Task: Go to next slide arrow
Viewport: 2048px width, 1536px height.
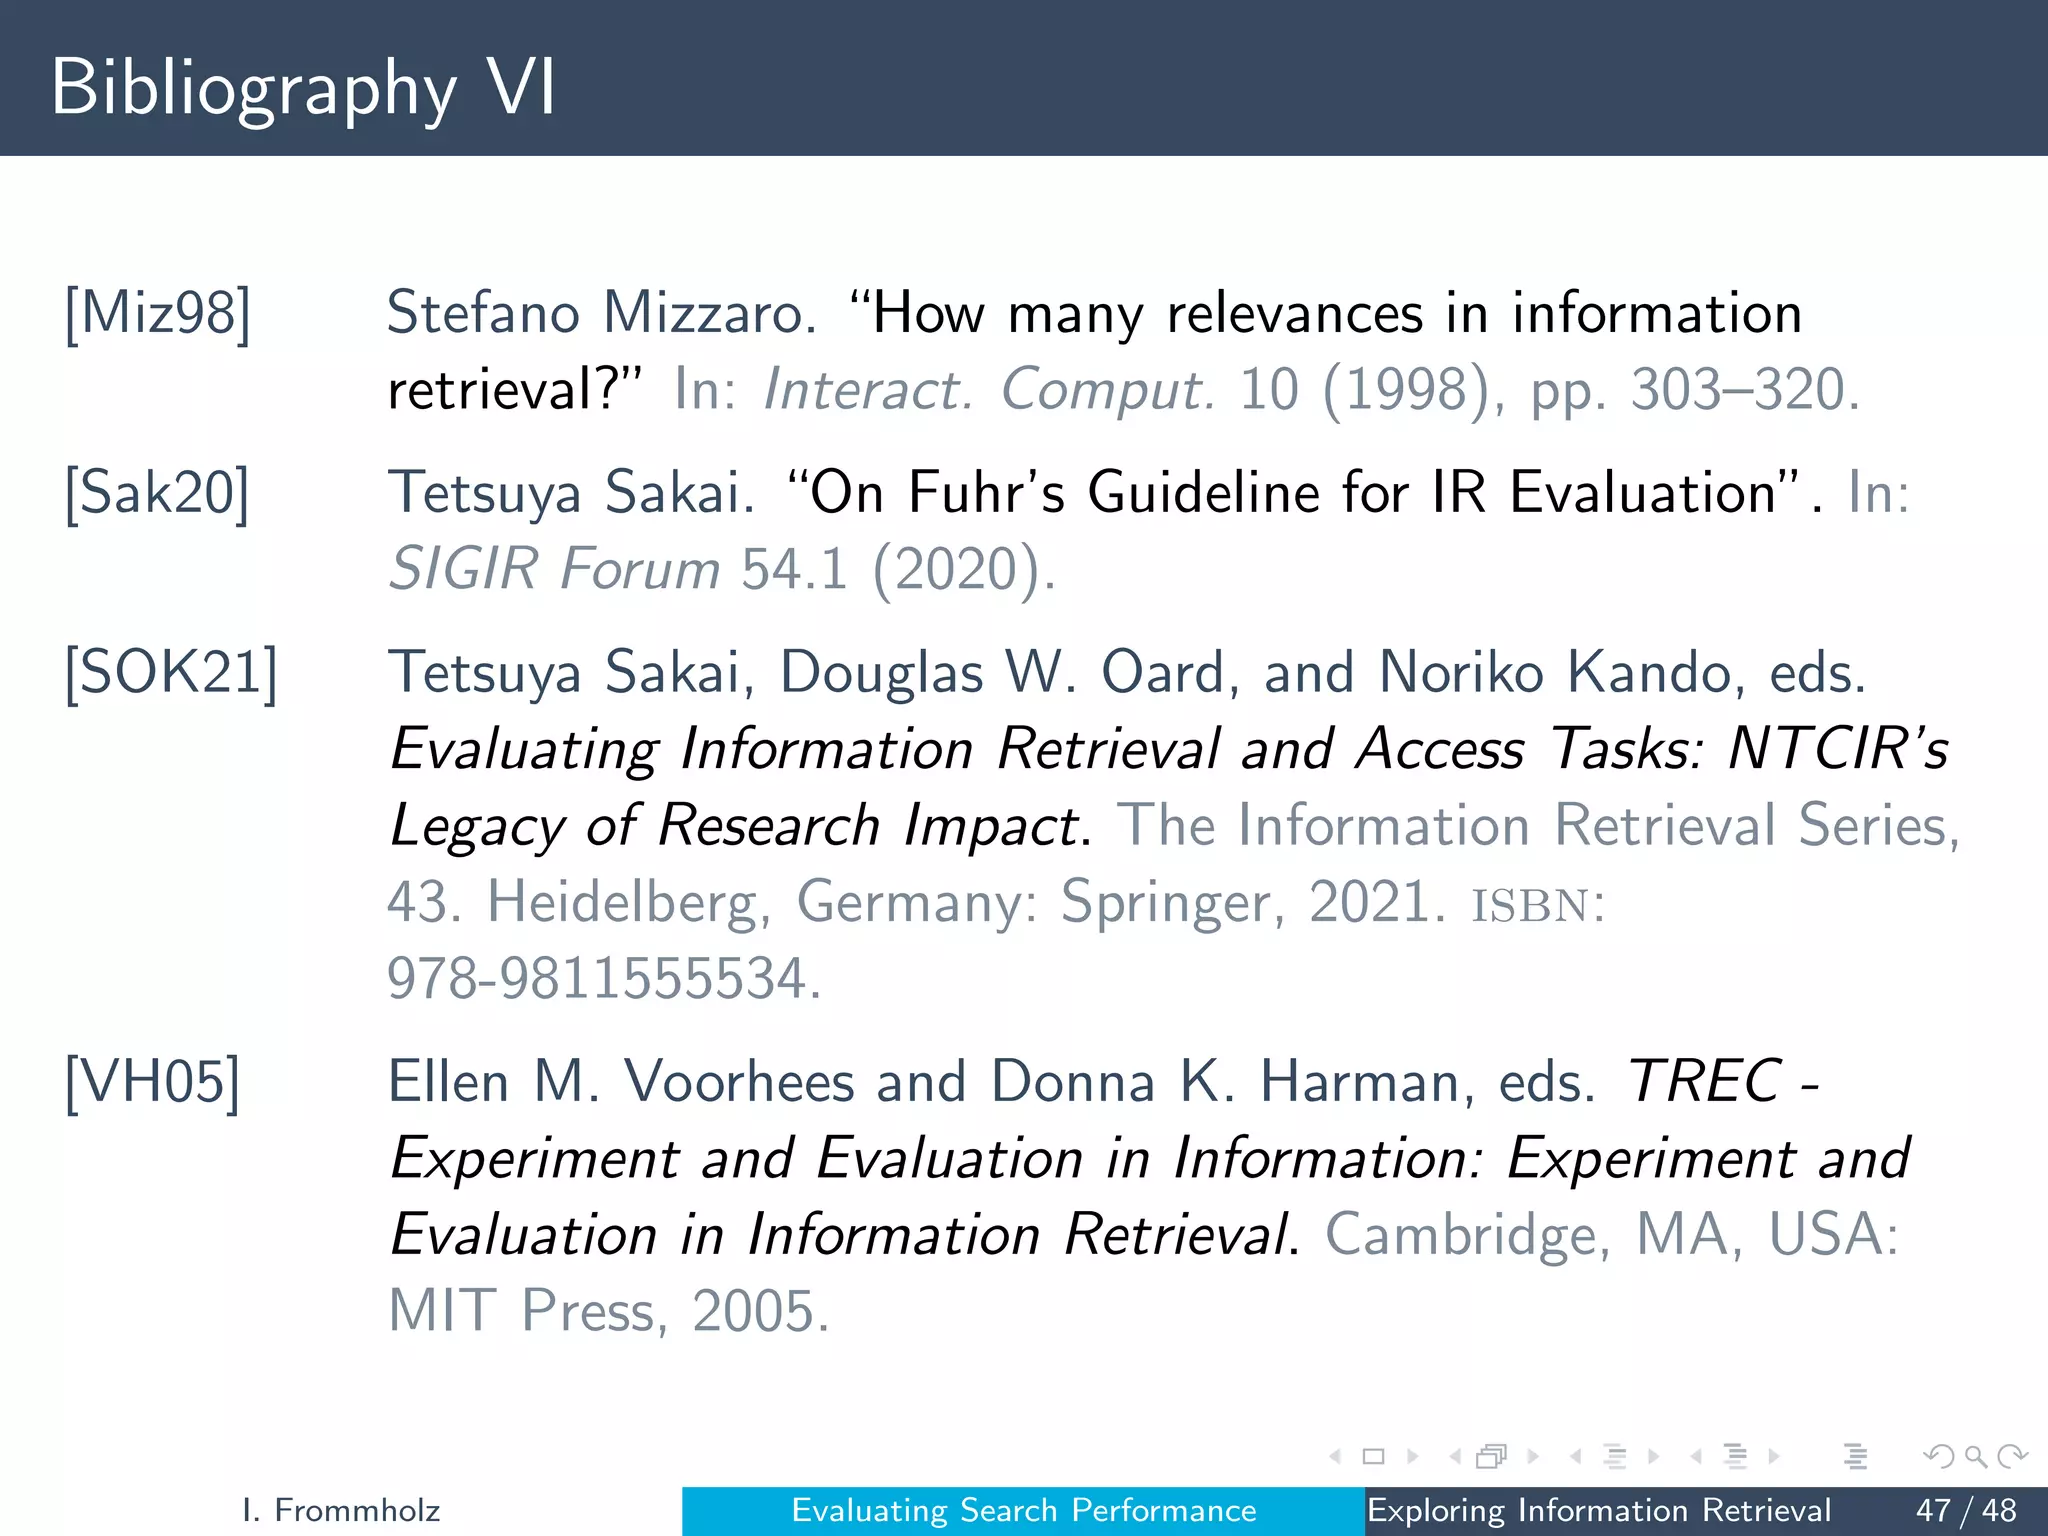Action: 1413,1456
